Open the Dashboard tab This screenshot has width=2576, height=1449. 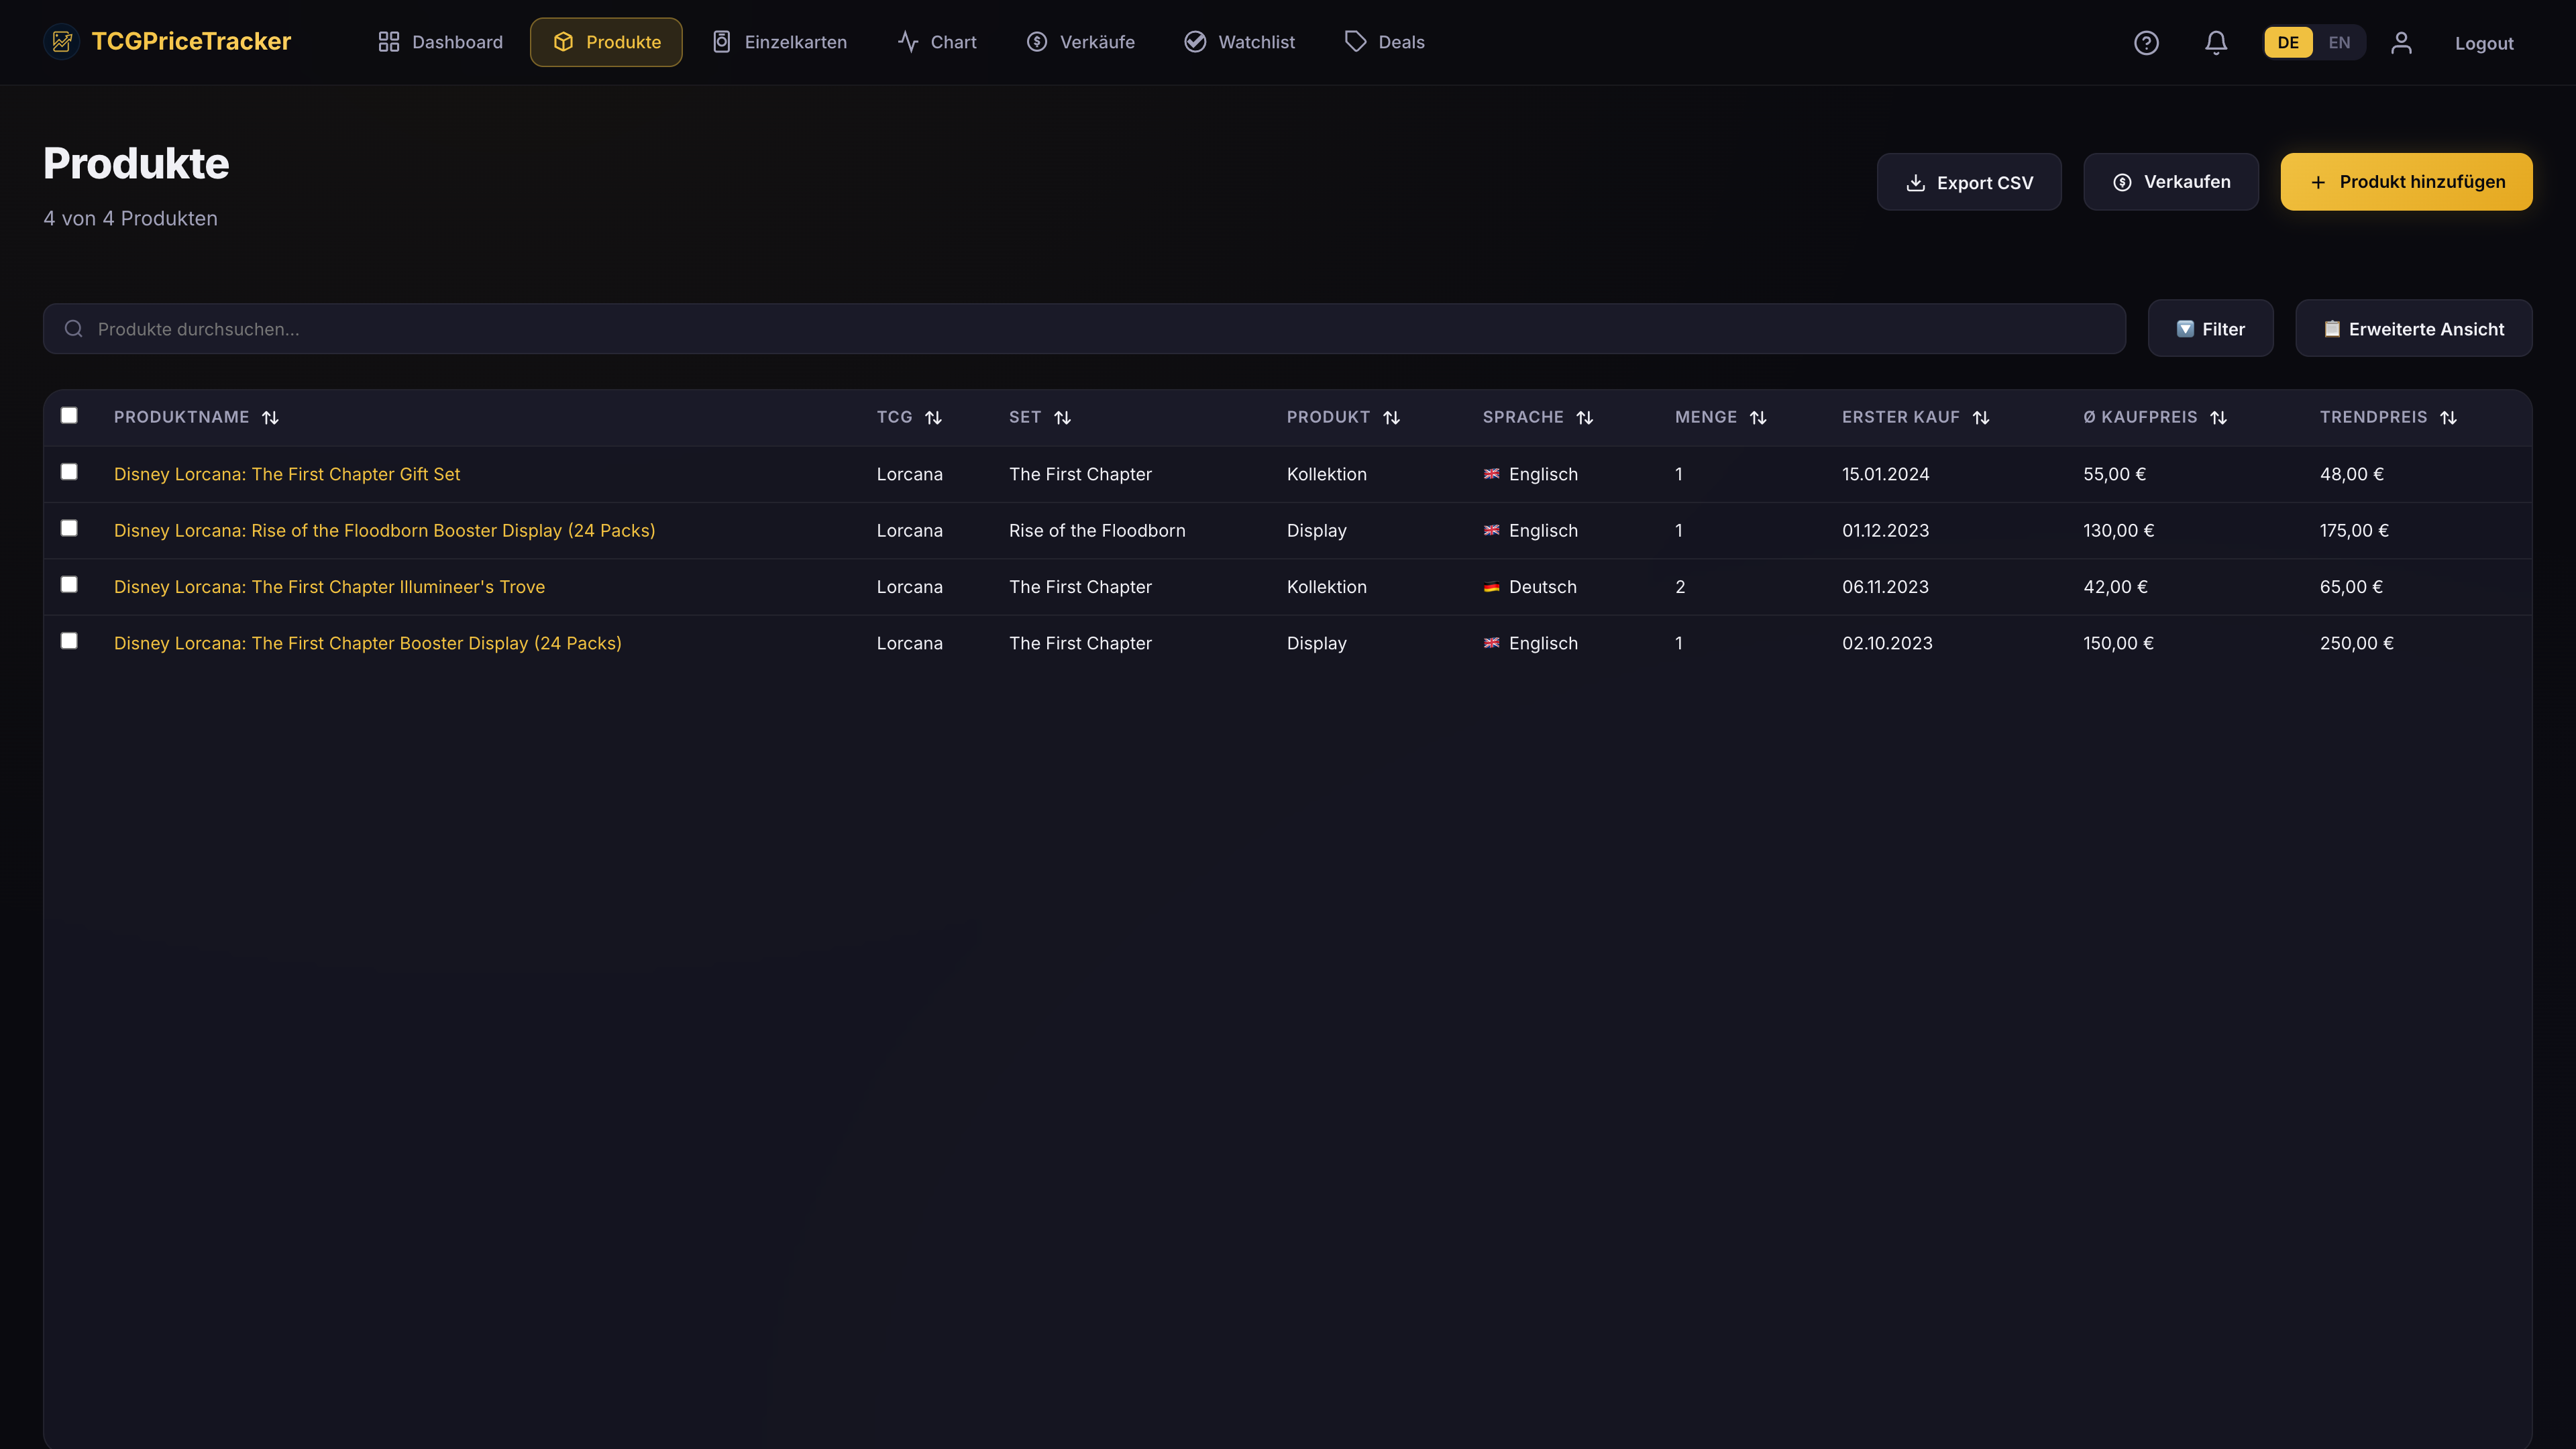(x=440, y=42)
